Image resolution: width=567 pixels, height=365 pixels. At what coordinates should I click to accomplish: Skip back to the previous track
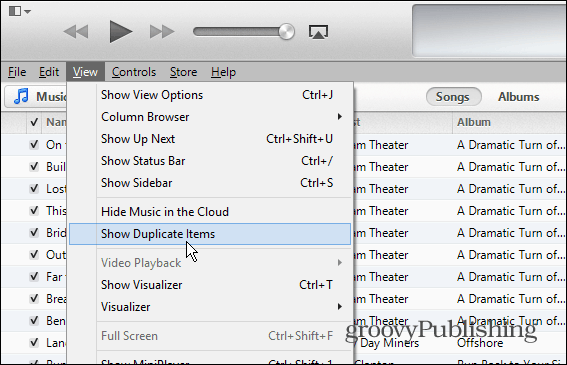click(76, 32)
